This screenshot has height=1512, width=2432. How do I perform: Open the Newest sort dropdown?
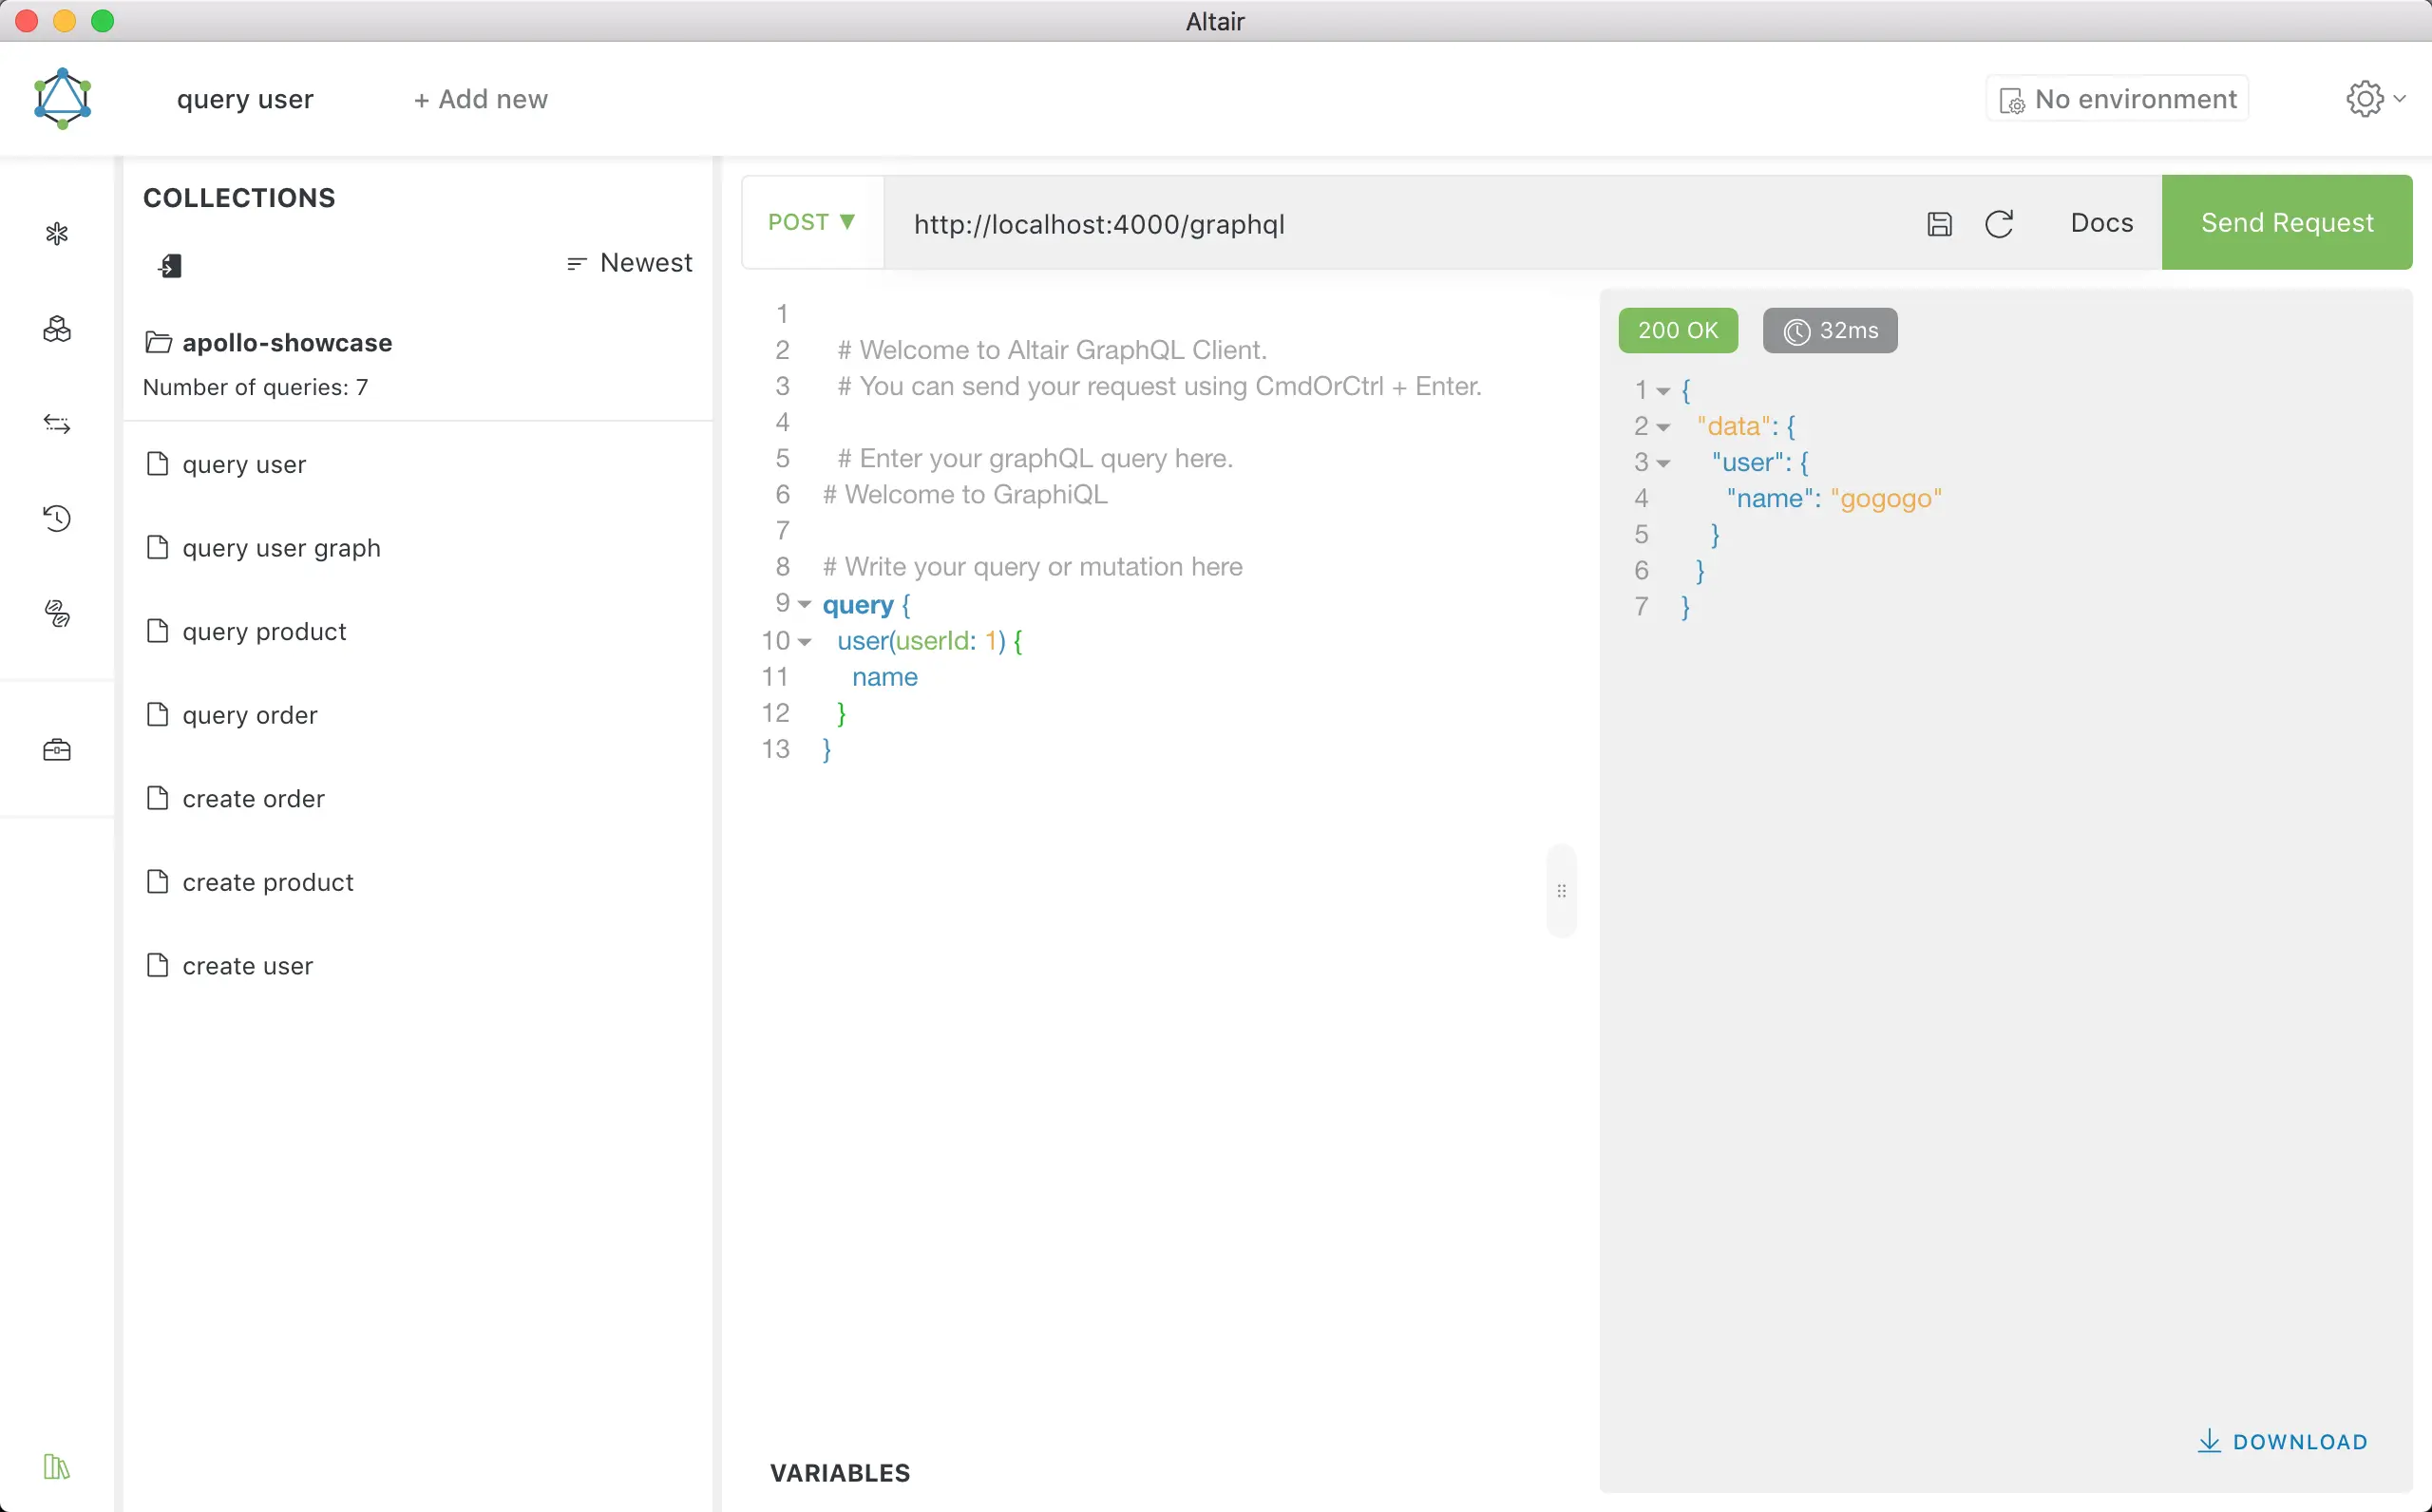pos(630,263)
